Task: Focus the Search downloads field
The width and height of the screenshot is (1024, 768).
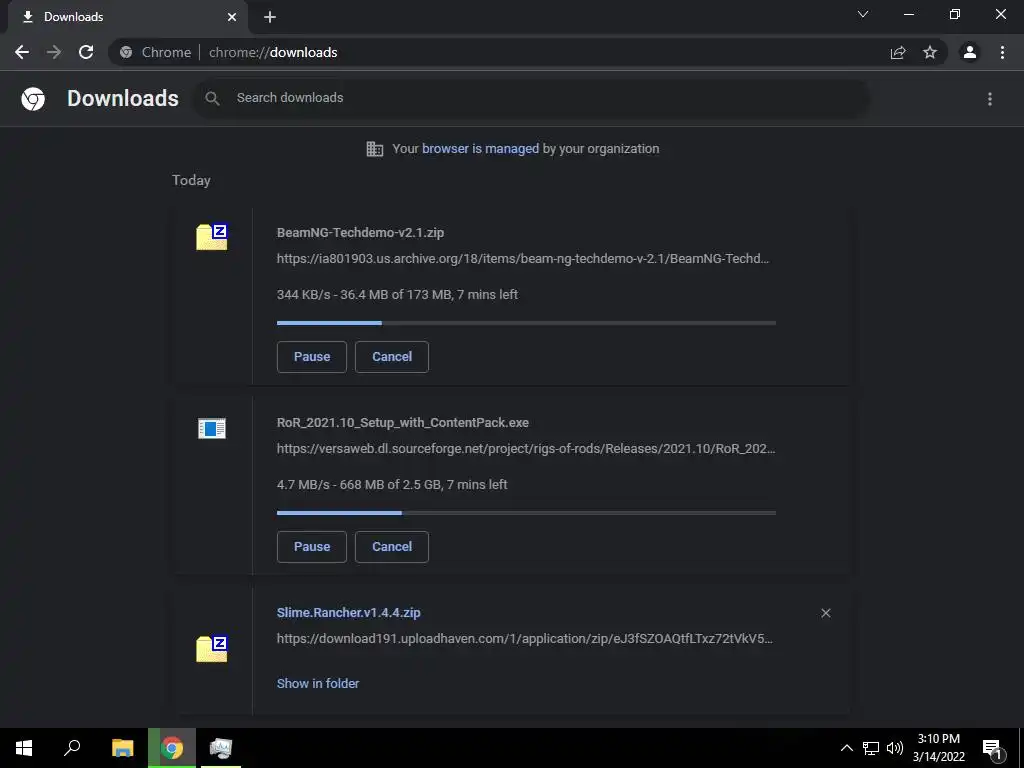Action: click(x=531, y=98)
